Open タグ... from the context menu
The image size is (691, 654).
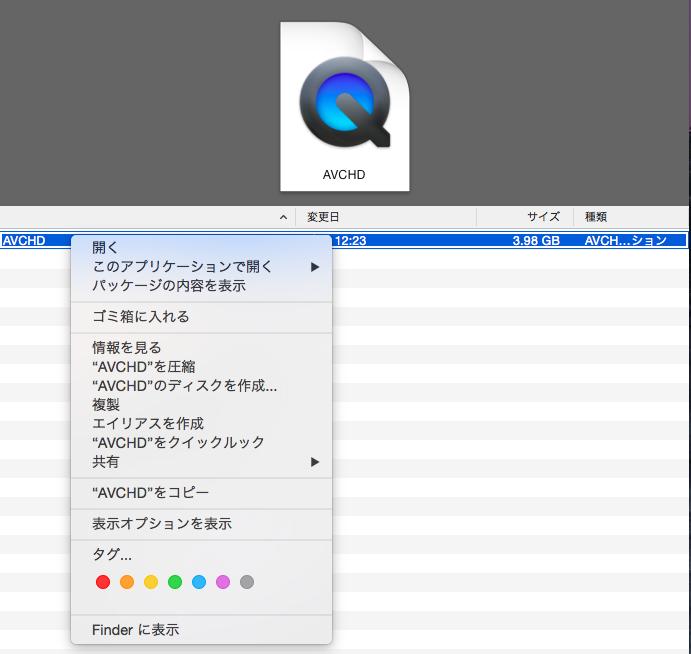112,555
